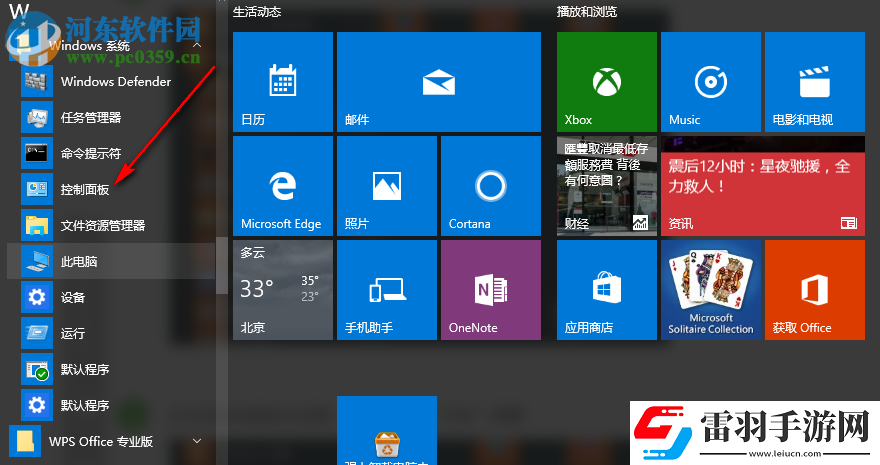Viewport: 880px width, 465px height.
Task: Open the 电影和电视 tile
Action: (x=815, y=82)
